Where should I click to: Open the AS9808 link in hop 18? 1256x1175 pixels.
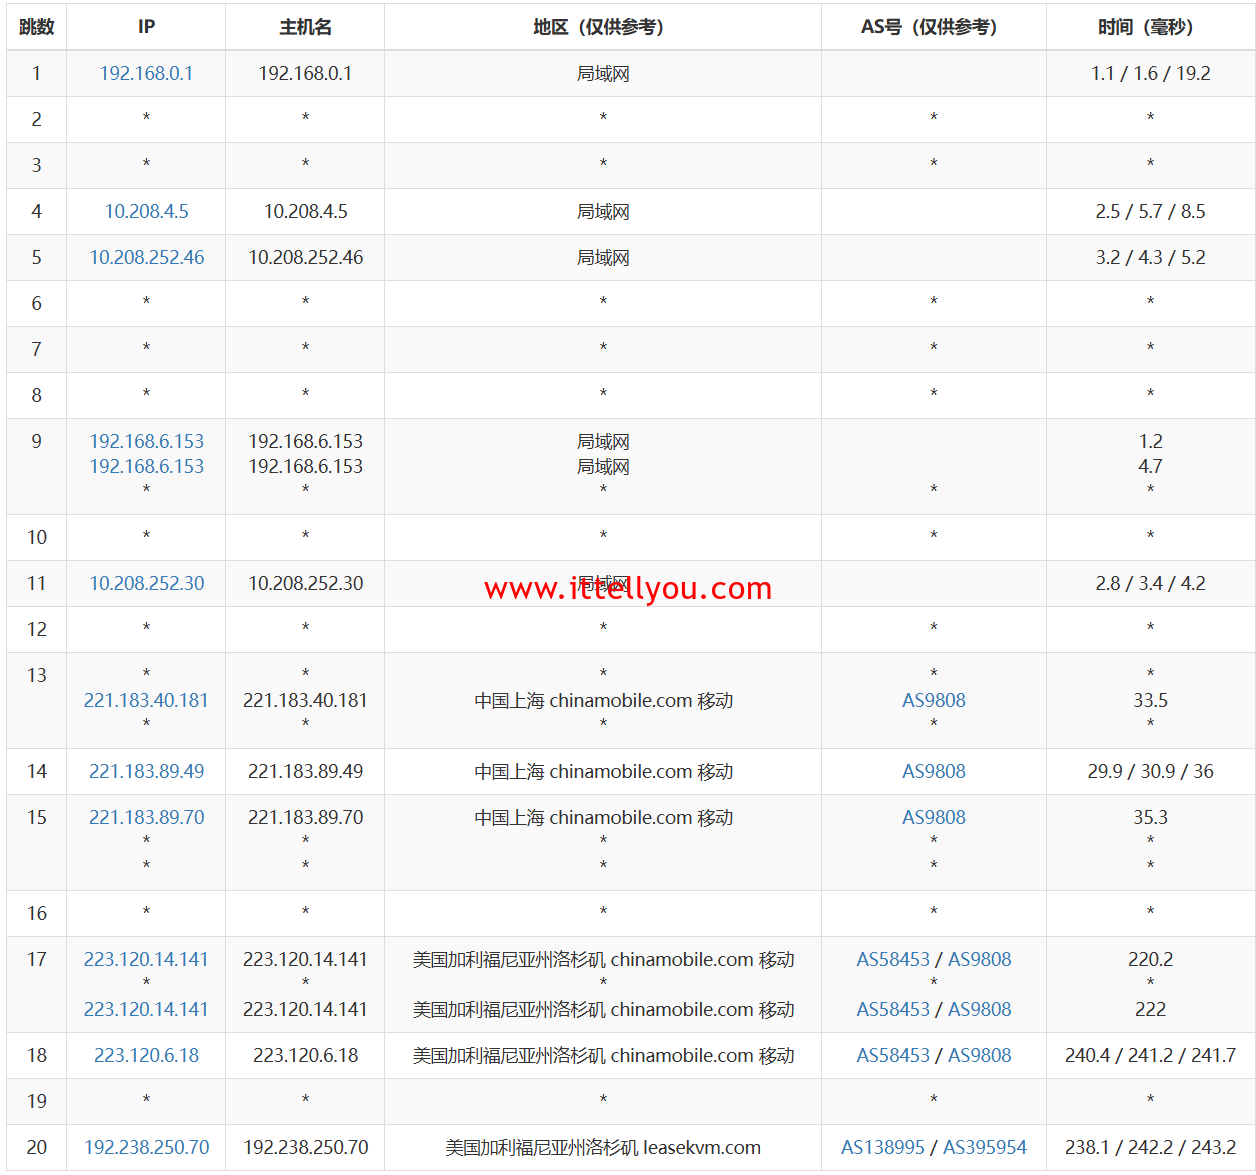(x=980, y=1055)
